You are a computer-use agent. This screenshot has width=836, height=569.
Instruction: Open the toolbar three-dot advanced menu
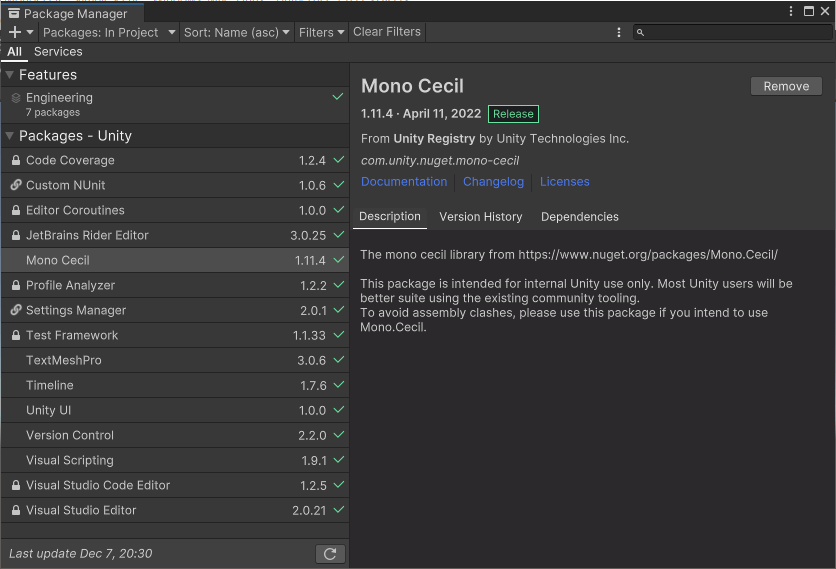[618, 33]
